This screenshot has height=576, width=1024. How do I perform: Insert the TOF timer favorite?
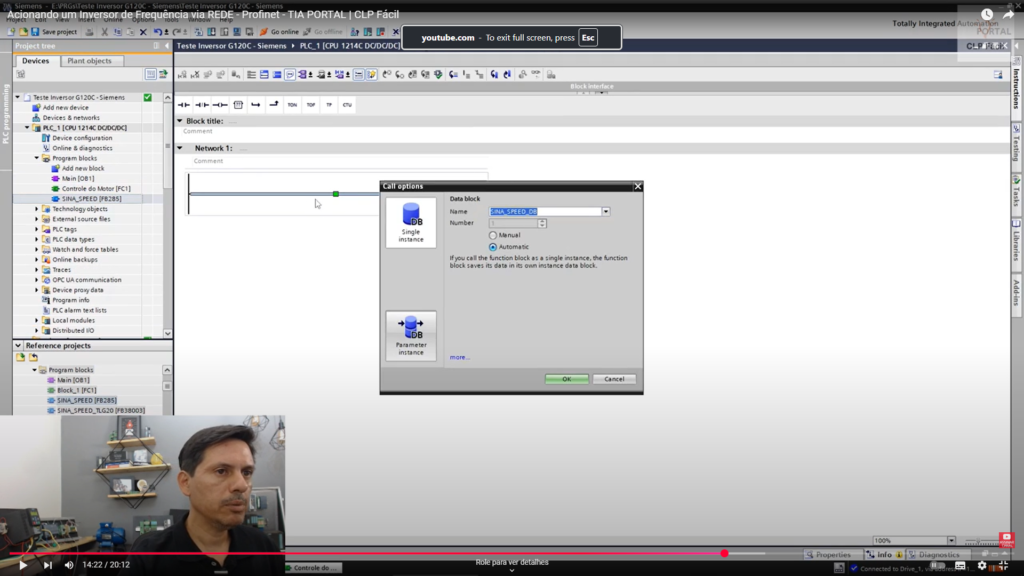click(x=311, y=104)
